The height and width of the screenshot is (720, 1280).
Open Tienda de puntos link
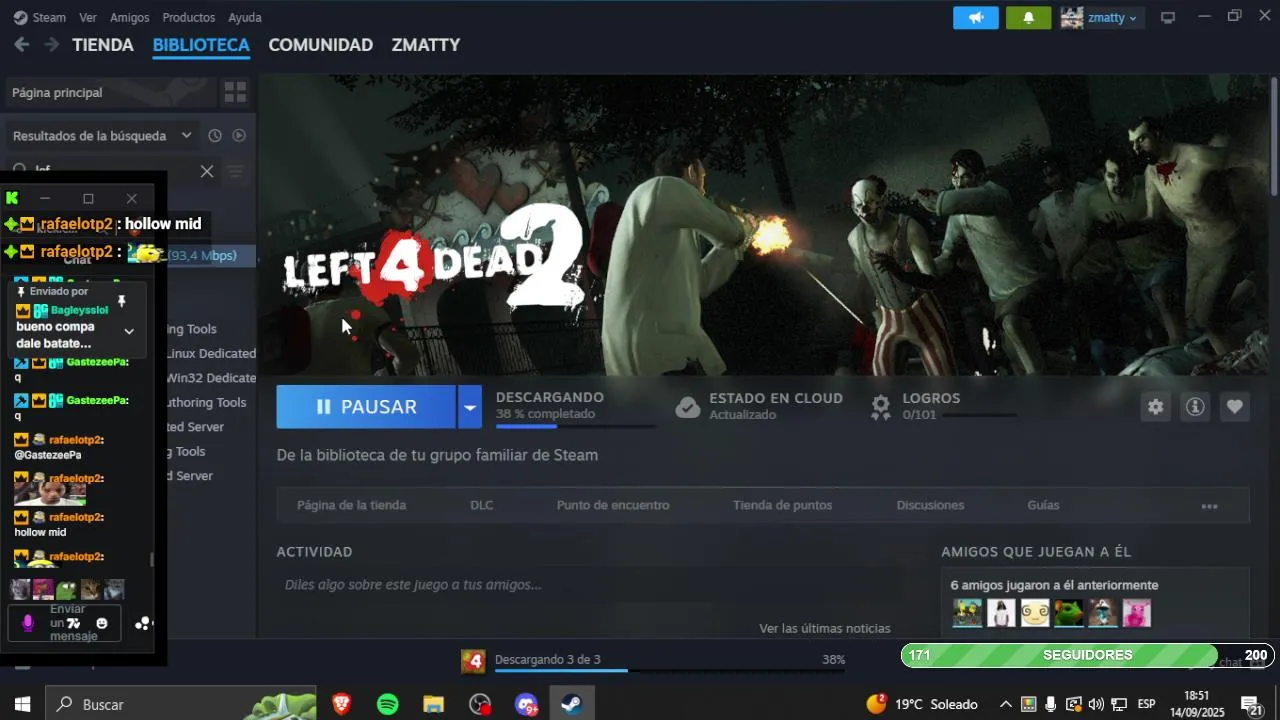tap(782, 505)
